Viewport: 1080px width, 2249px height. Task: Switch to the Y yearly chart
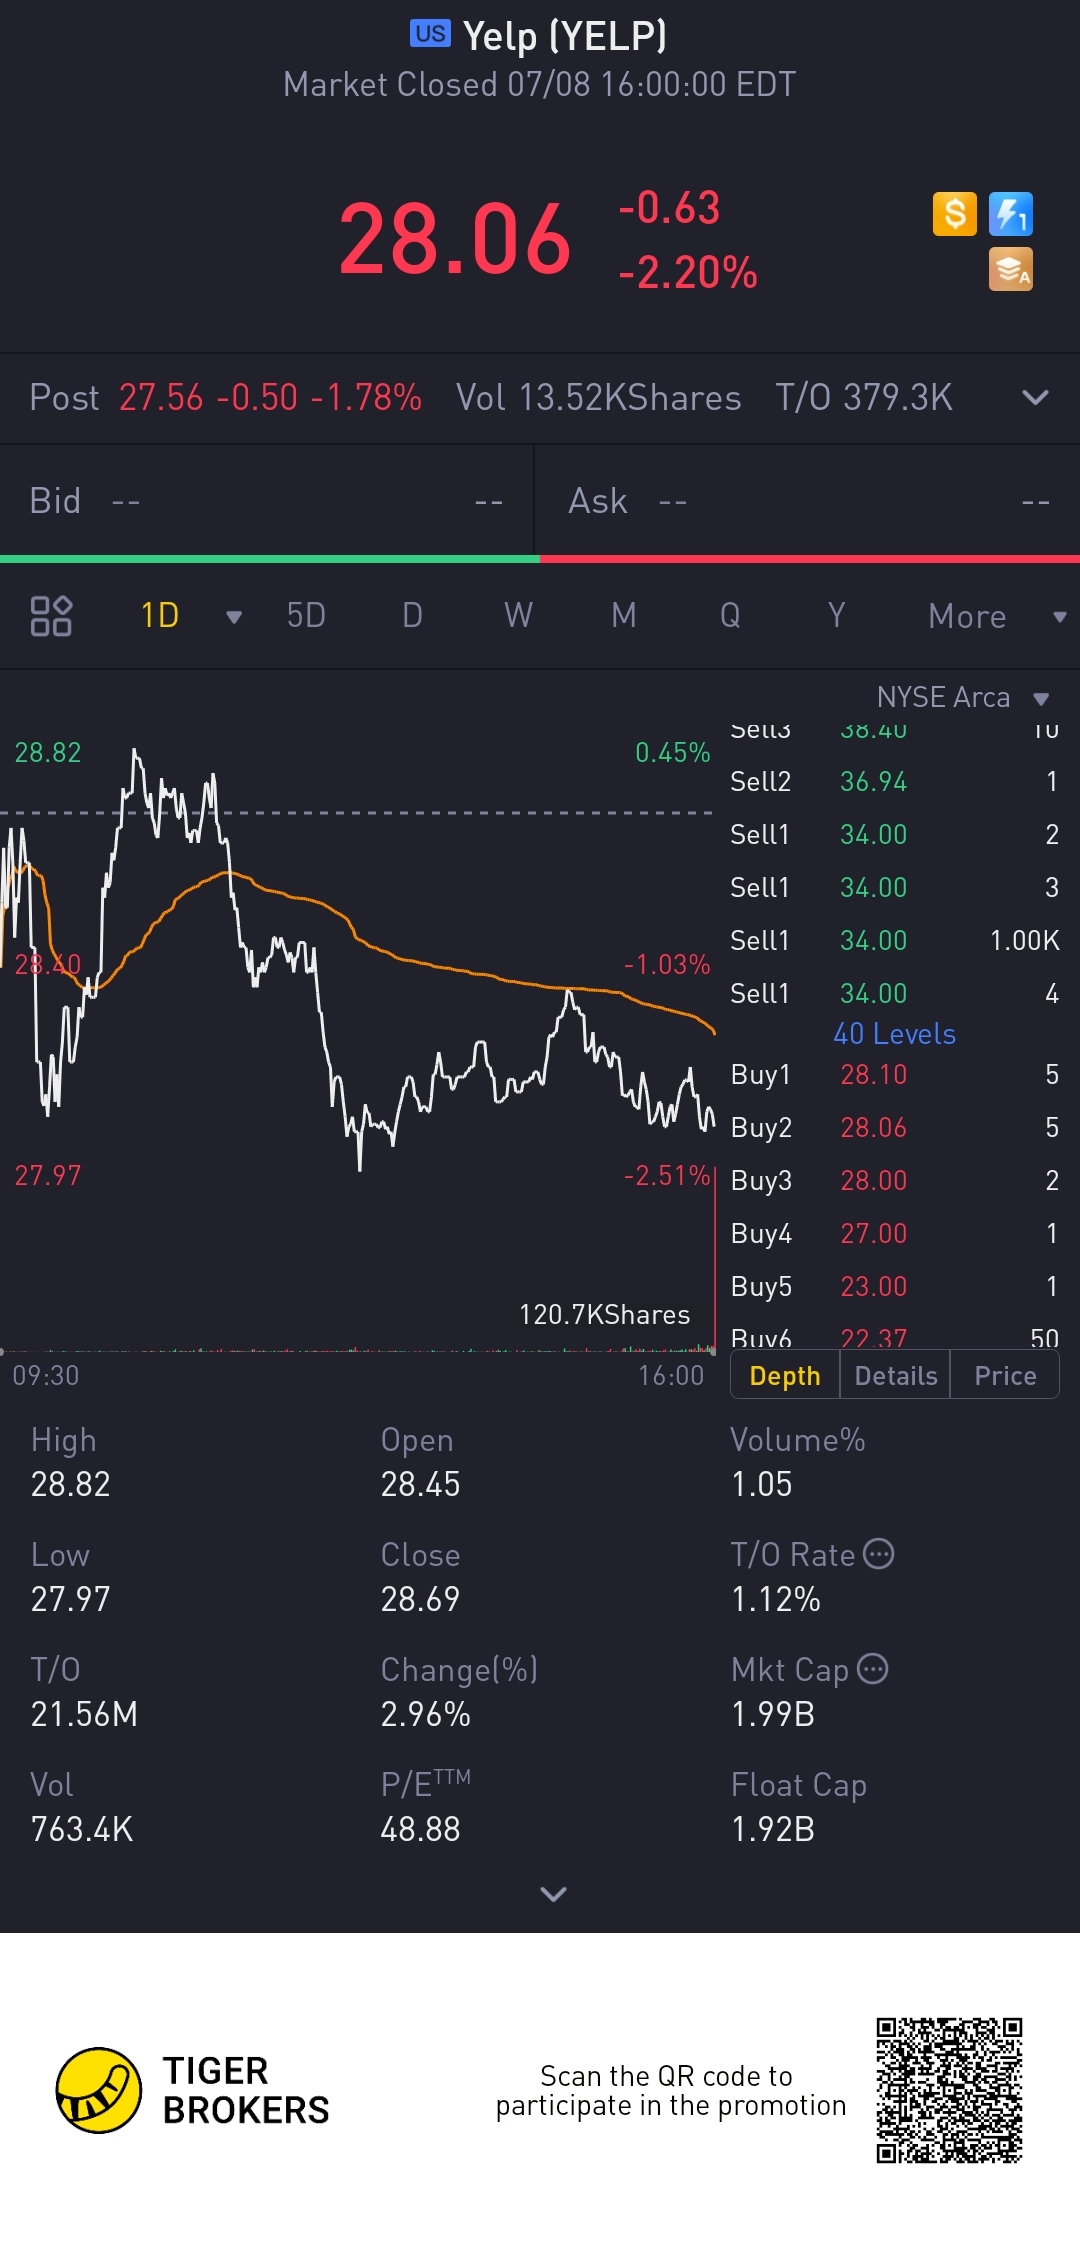coord(836,616)
